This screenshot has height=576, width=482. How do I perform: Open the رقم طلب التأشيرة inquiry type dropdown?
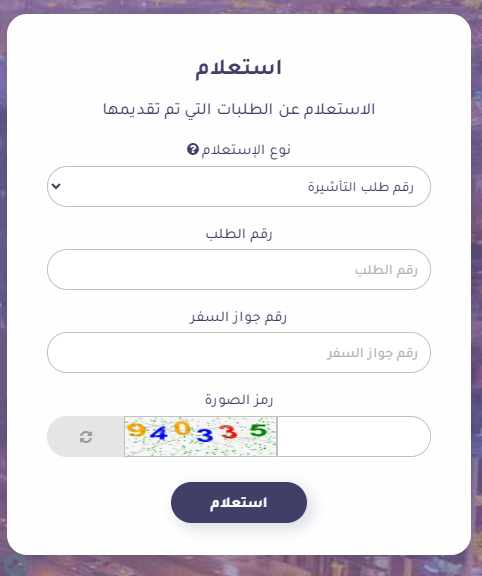pyautogui.click(x=239, y=187)
